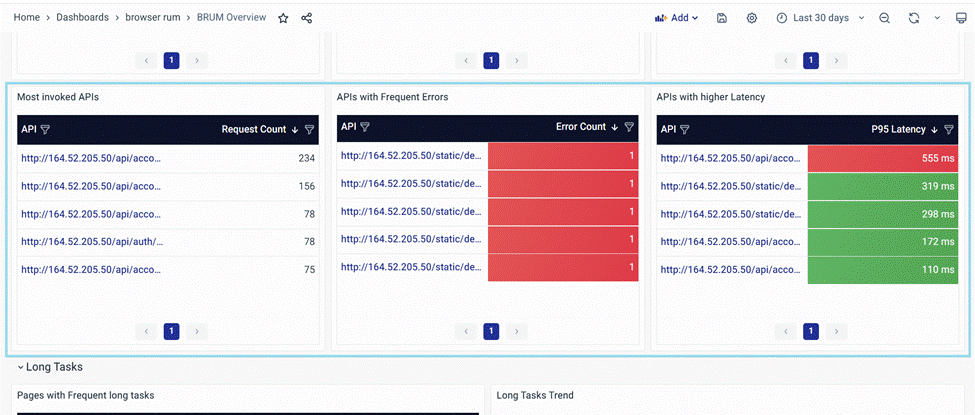The width and height of the screenshot is (975, 415).
Task: Filter the P95 Latency column
Action: [x=949, y=130]
